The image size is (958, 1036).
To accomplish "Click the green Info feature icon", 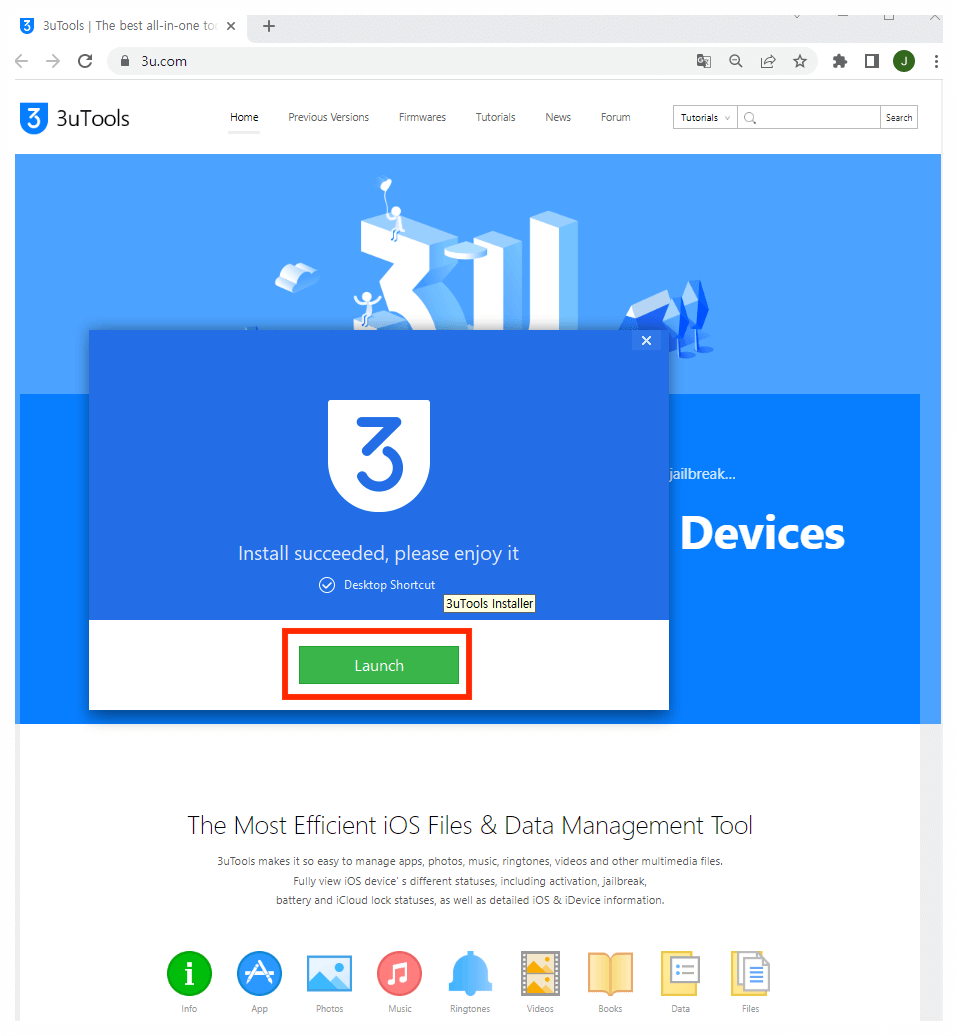I will 189,973.
